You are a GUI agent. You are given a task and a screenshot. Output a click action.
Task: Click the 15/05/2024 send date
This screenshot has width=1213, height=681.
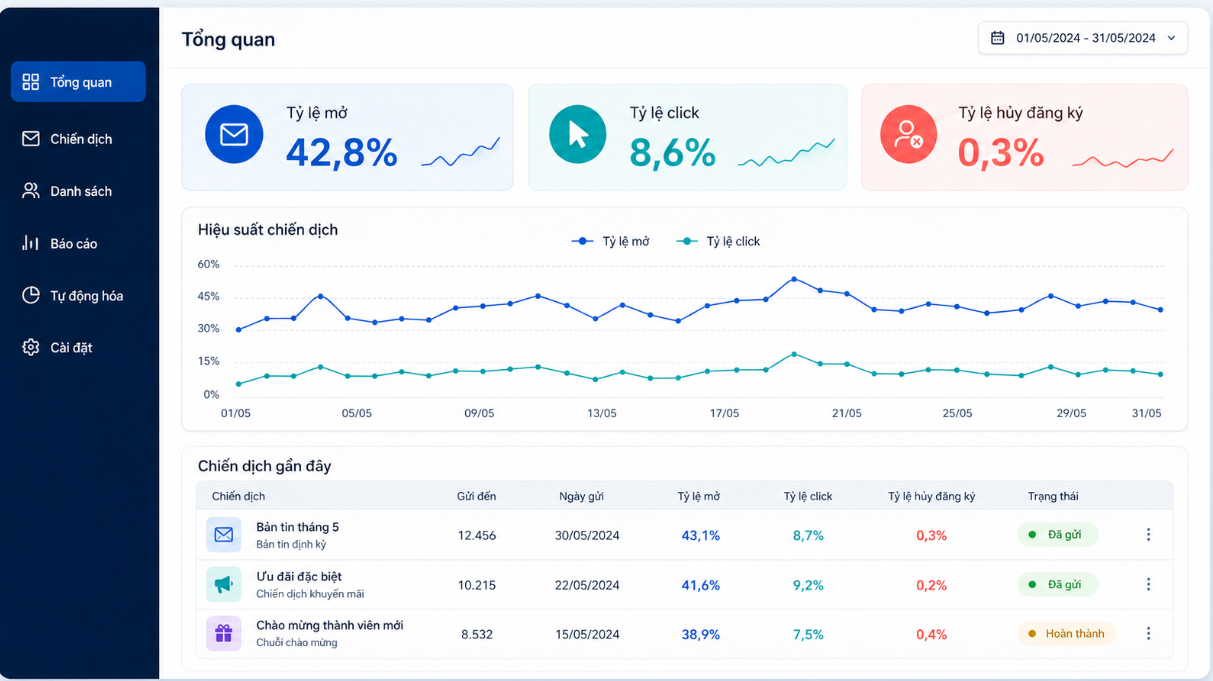(x=587, y=634)
